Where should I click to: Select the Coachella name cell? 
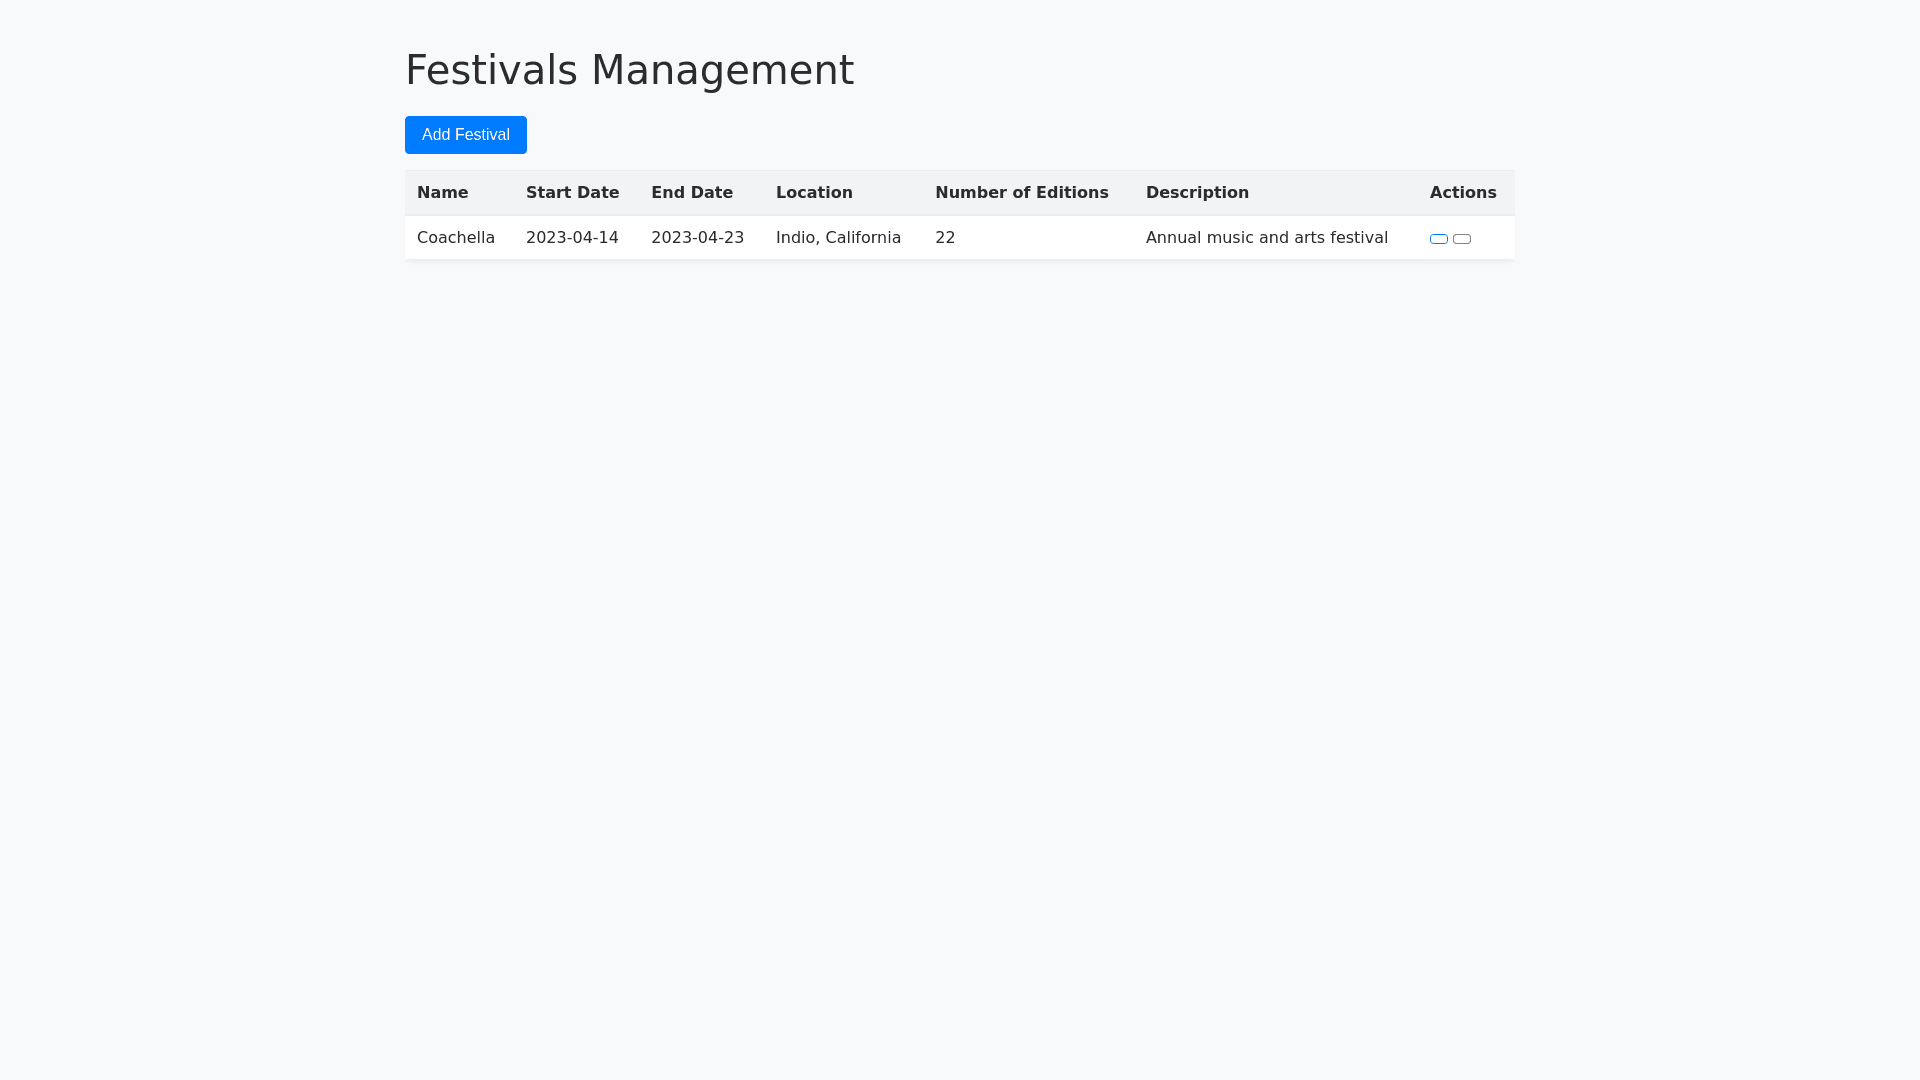pos(456,238)
